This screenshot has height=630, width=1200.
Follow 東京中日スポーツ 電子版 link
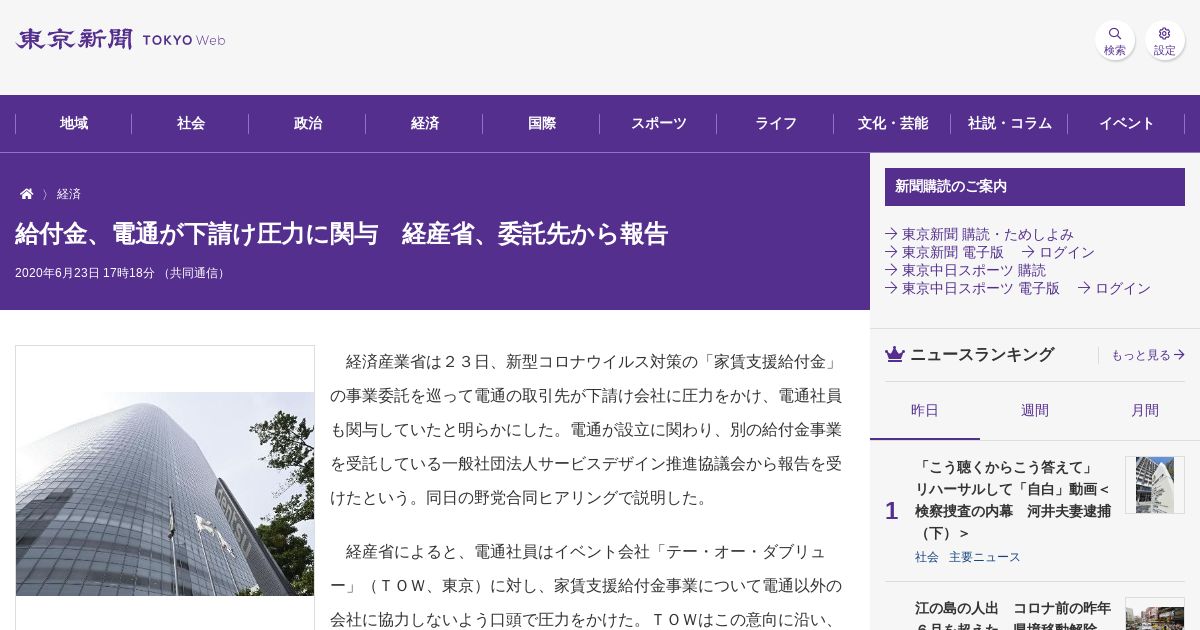[972, 288]
